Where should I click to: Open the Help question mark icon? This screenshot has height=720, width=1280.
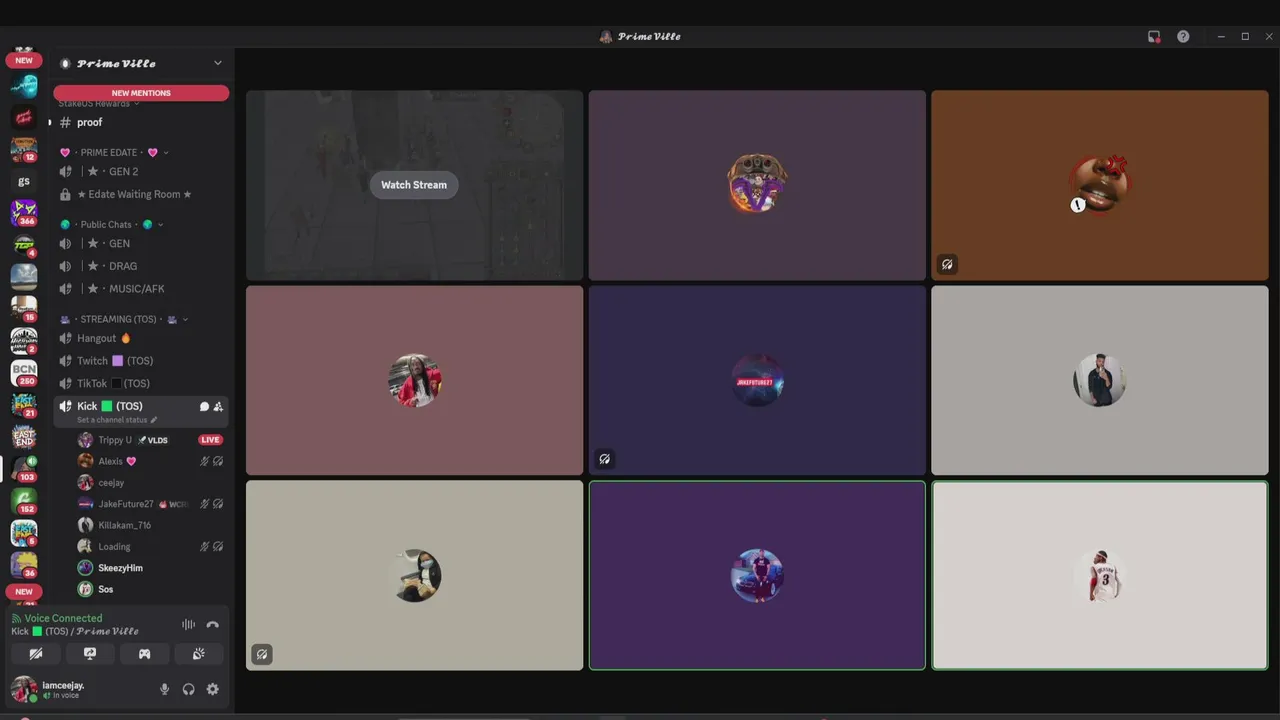pos(1183,36)
